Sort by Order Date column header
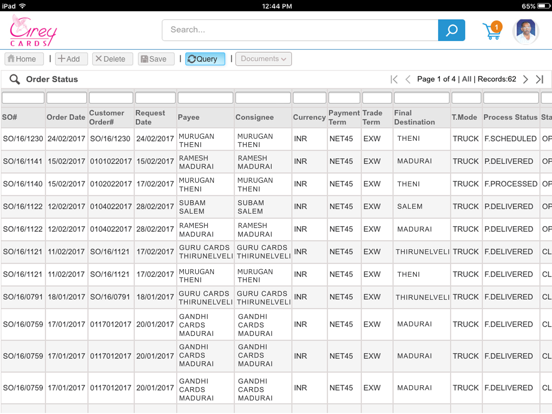Screen dimensions: 552x414 click(x=66, y=117)
